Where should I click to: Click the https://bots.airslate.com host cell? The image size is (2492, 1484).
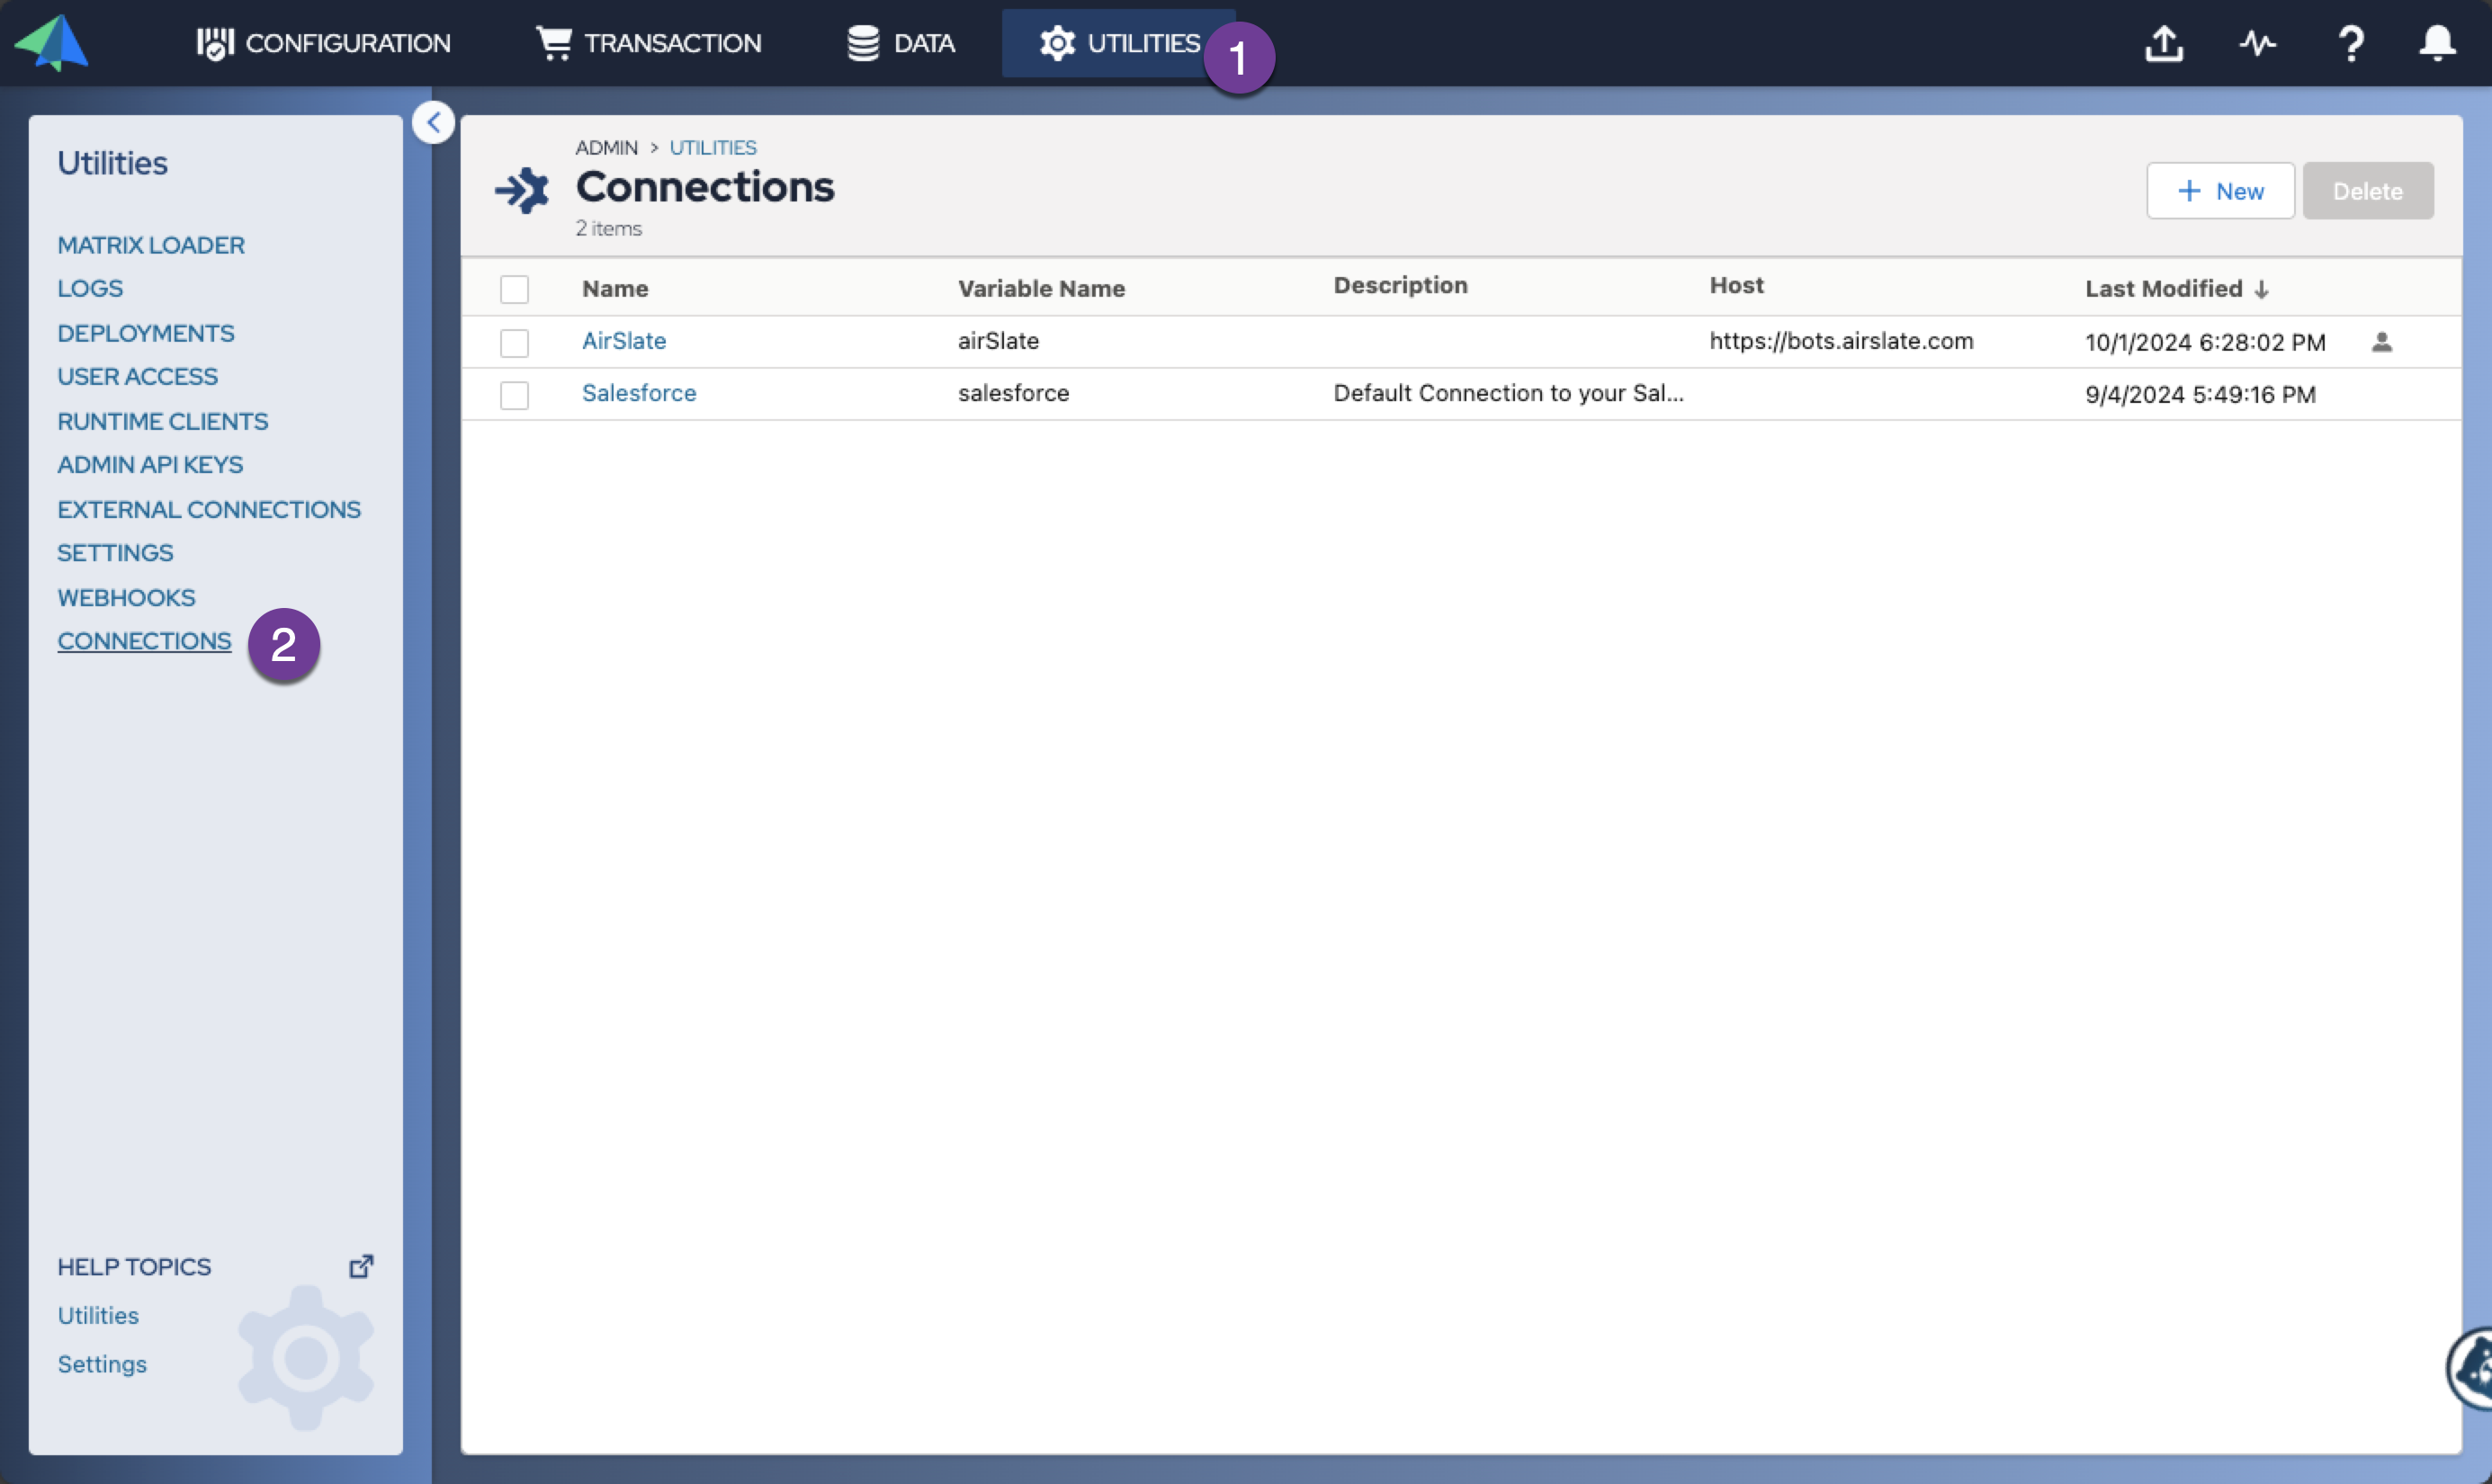click(1841, 340)
